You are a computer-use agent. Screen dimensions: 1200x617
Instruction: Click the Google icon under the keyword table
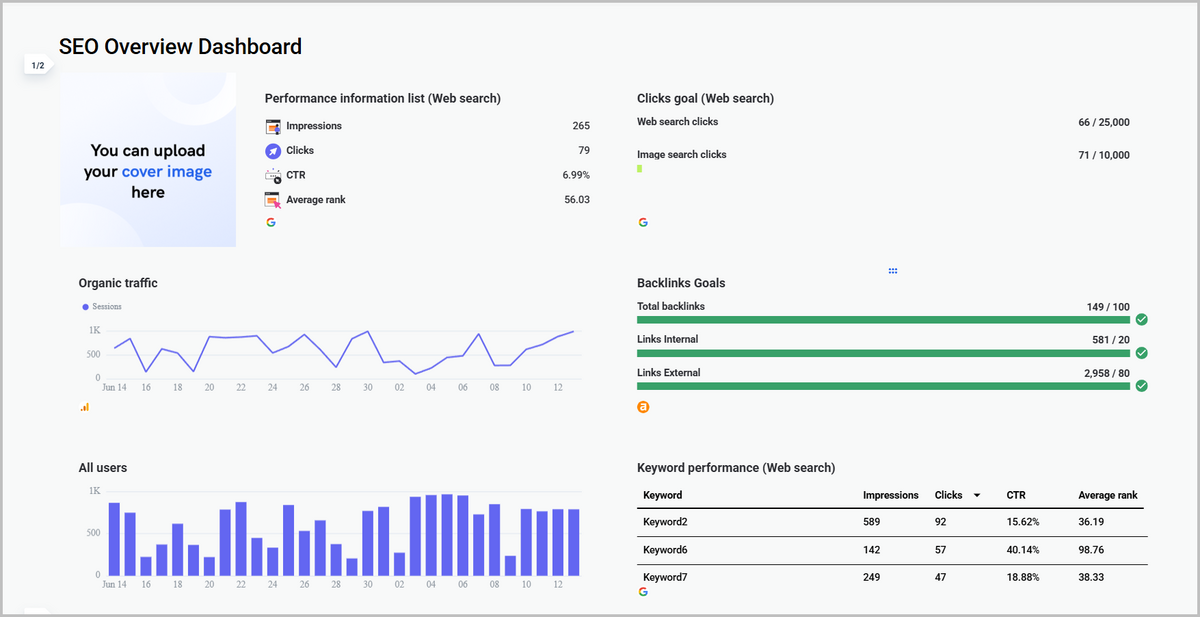pyautogui.click(x=643, y=592)
